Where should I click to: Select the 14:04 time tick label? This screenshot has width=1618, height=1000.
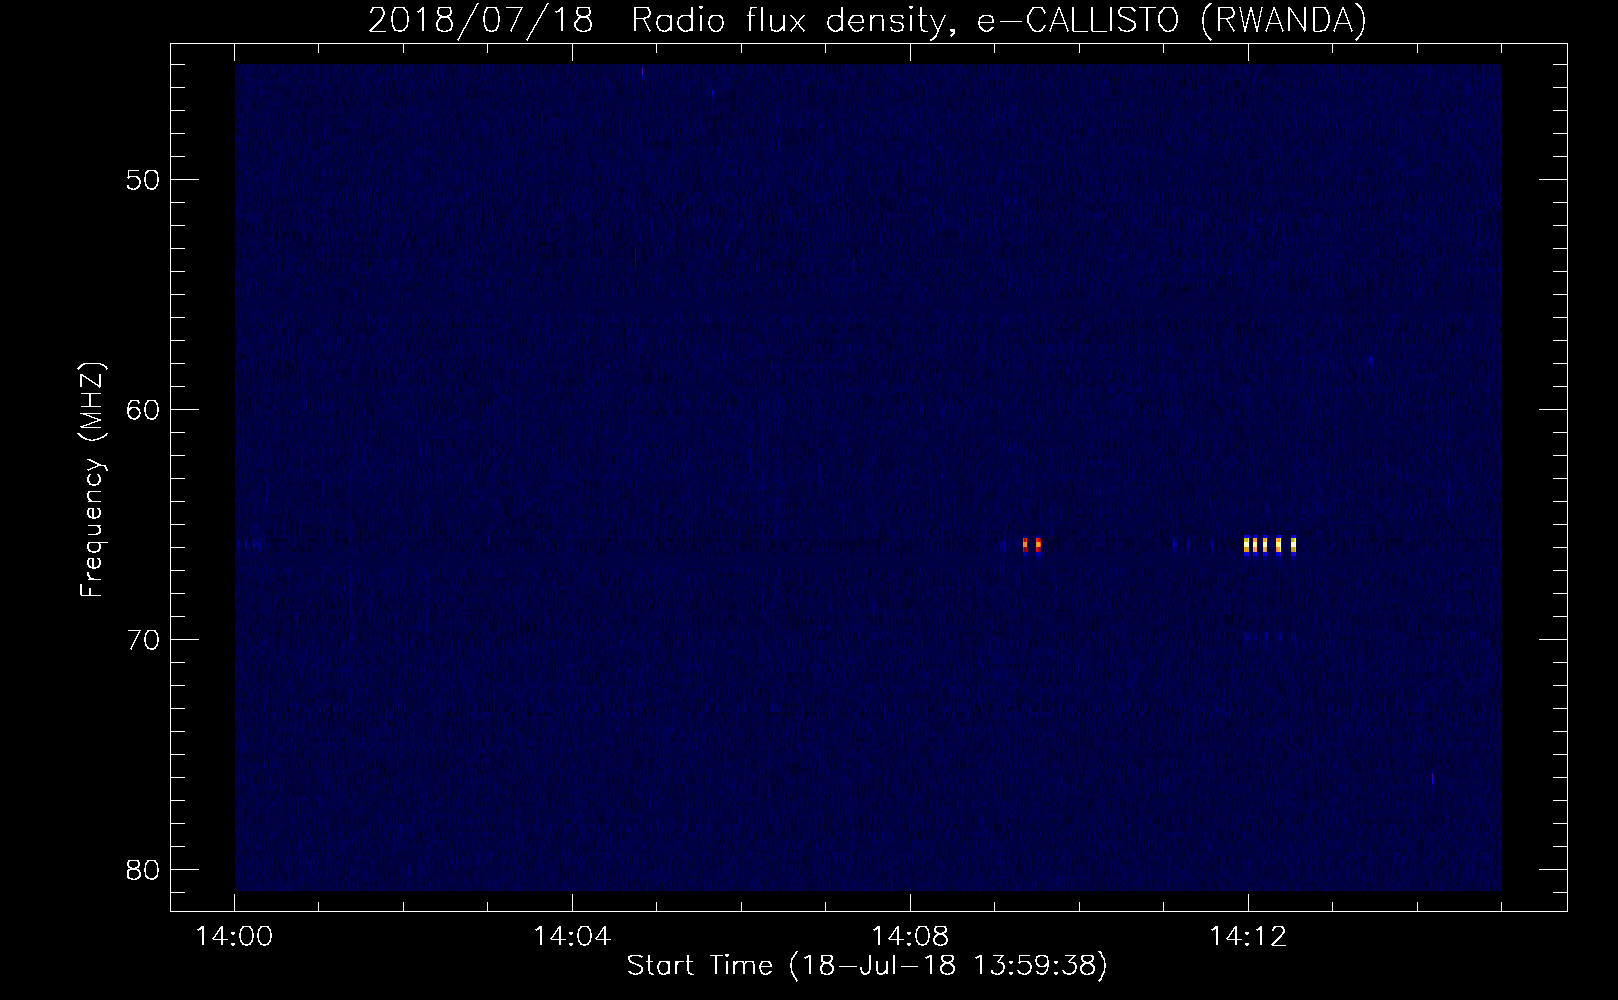click(x=572, y=937)
